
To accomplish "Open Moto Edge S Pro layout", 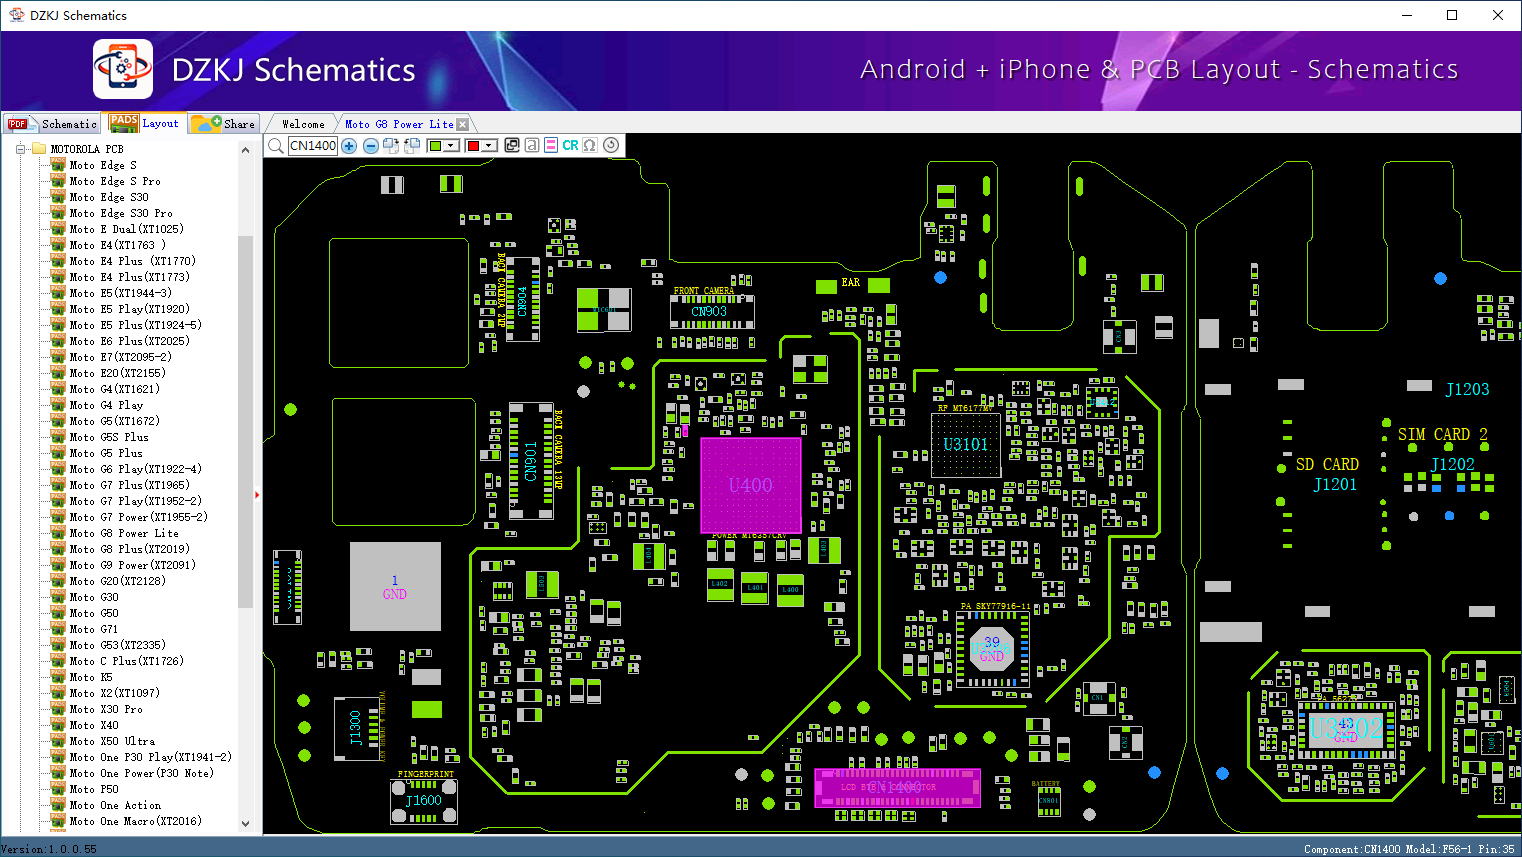I will pyautogui.click(x=115, y=181).
